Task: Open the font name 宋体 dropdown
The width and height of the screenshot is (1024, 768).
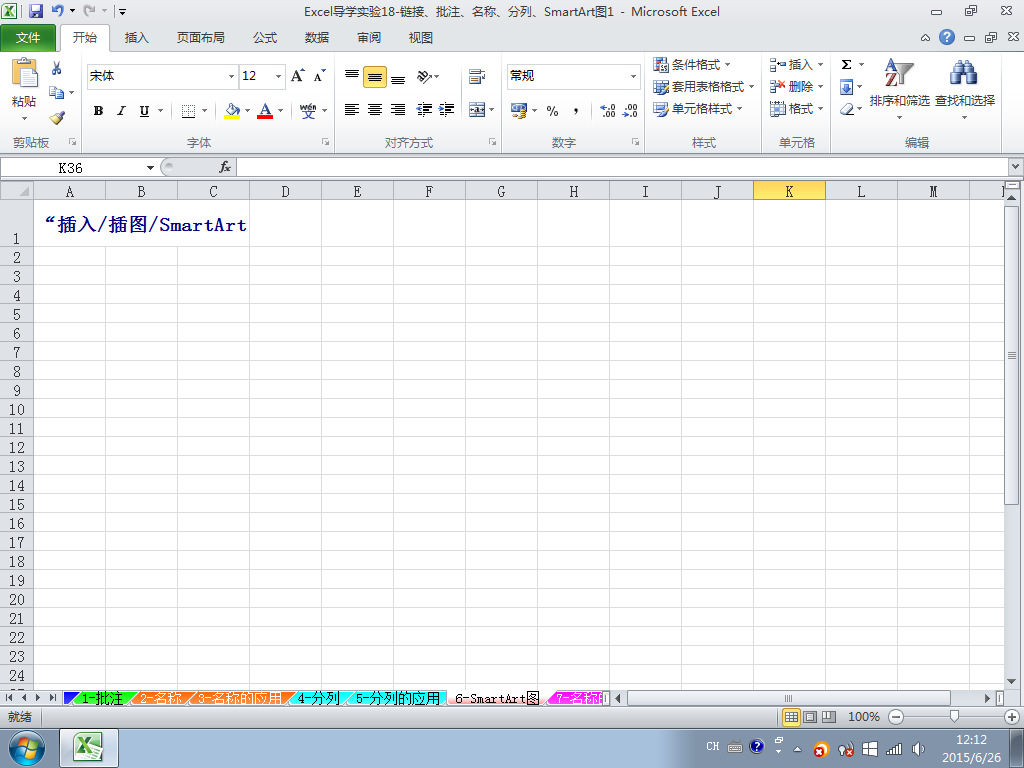Action: pyautogui.click(x=231, y=76)
